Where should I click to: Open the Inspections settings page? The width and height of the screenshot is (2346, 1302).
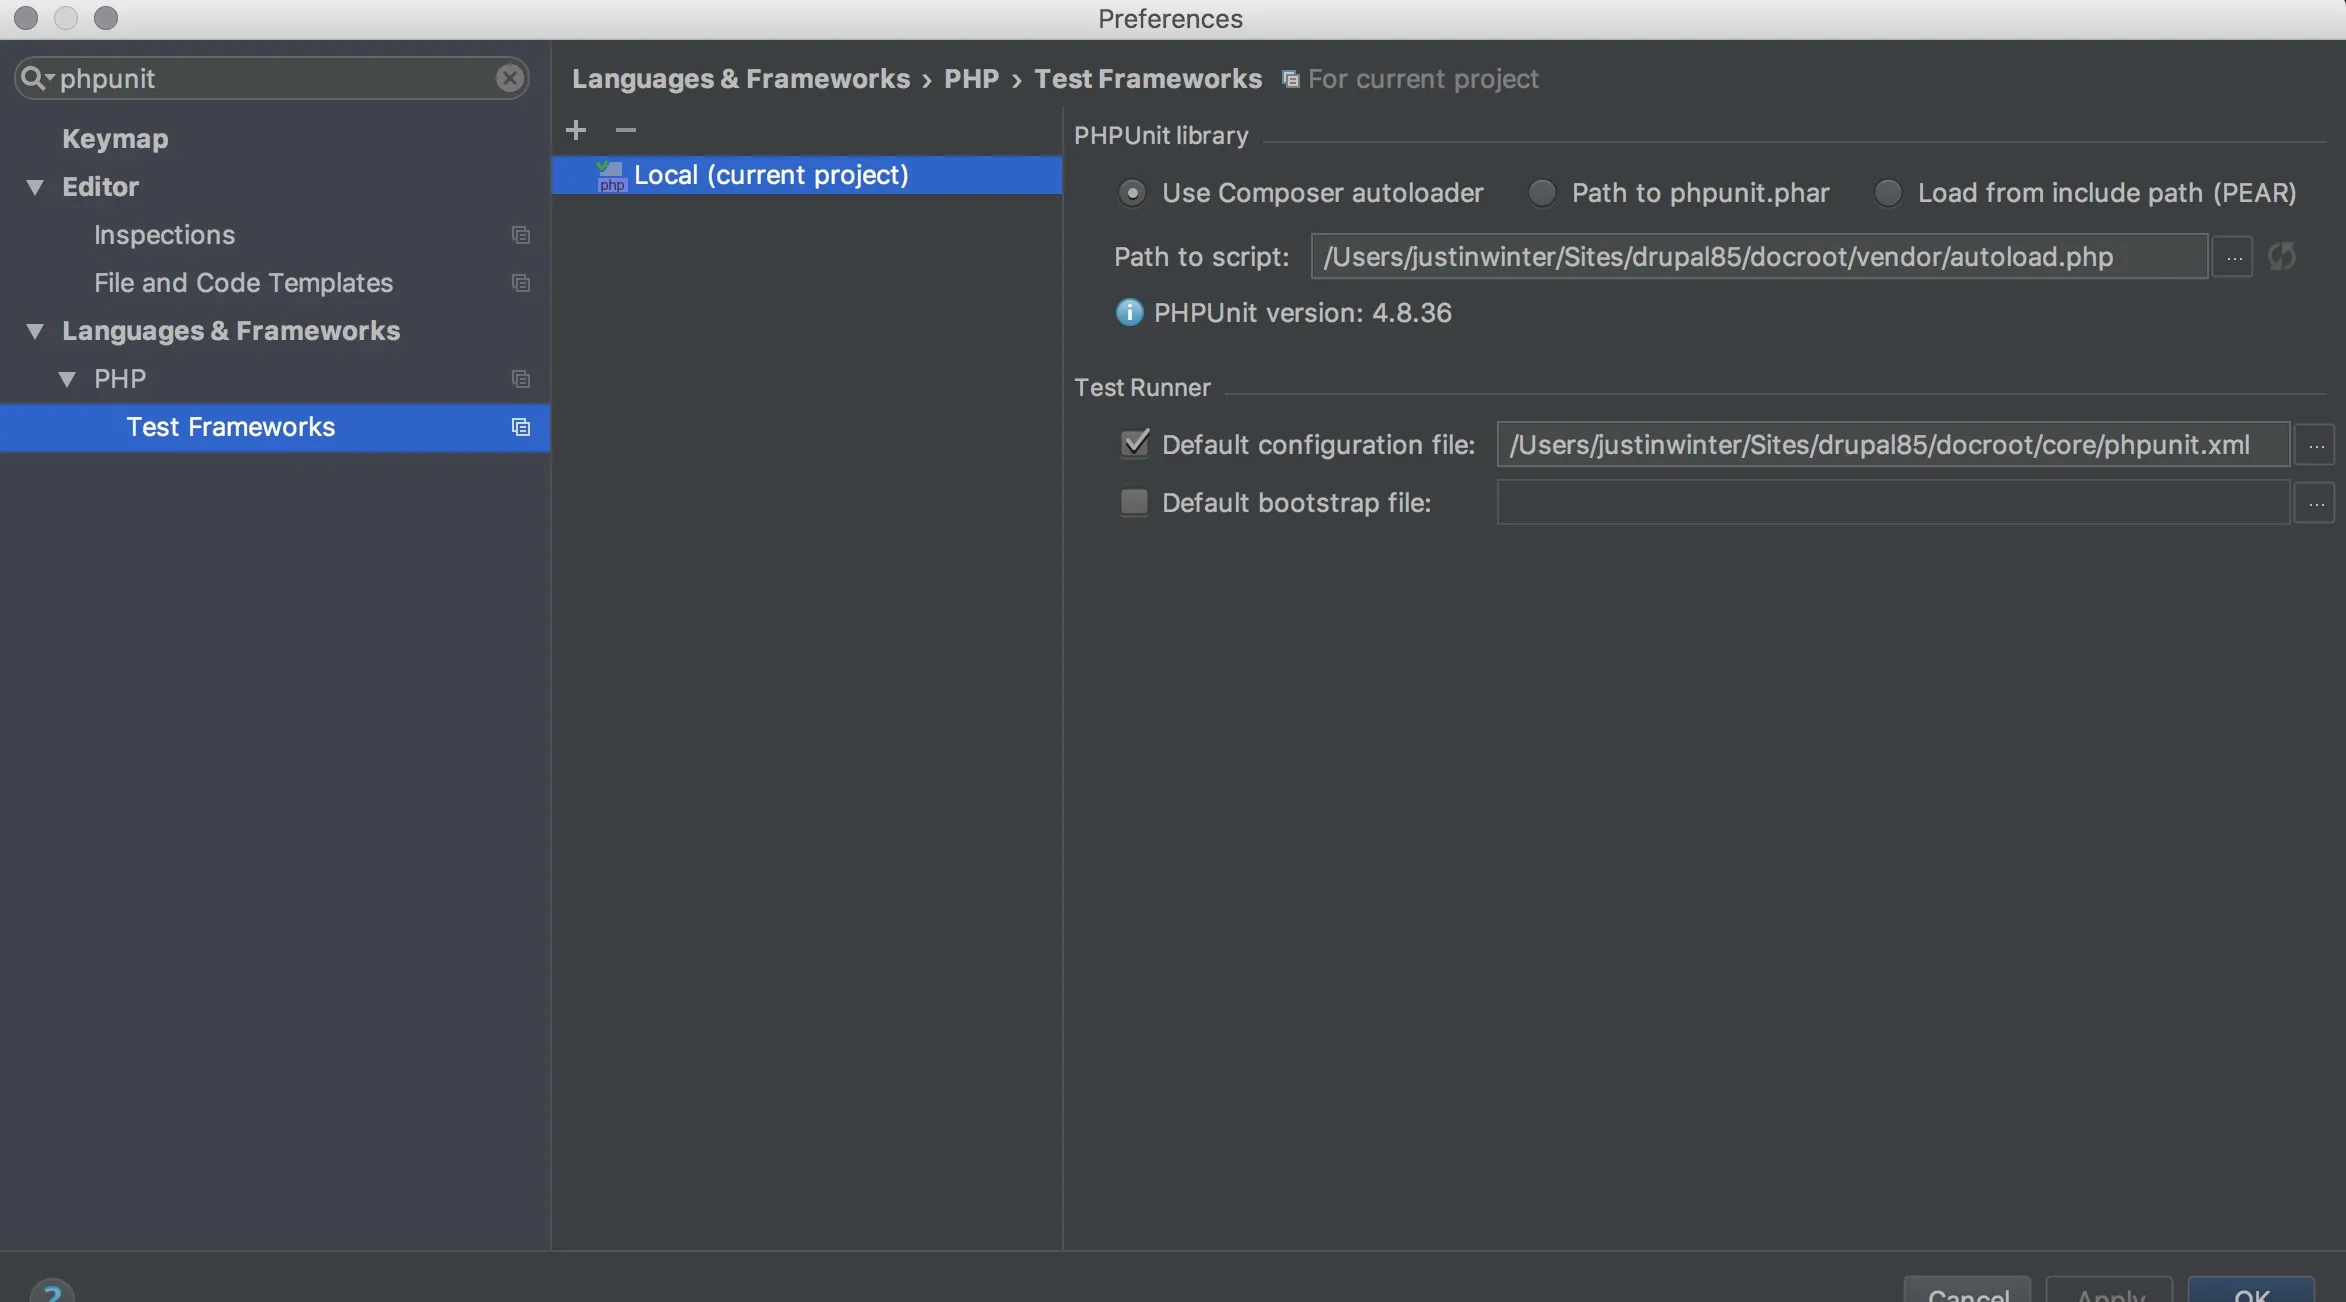tap(164, 235)
